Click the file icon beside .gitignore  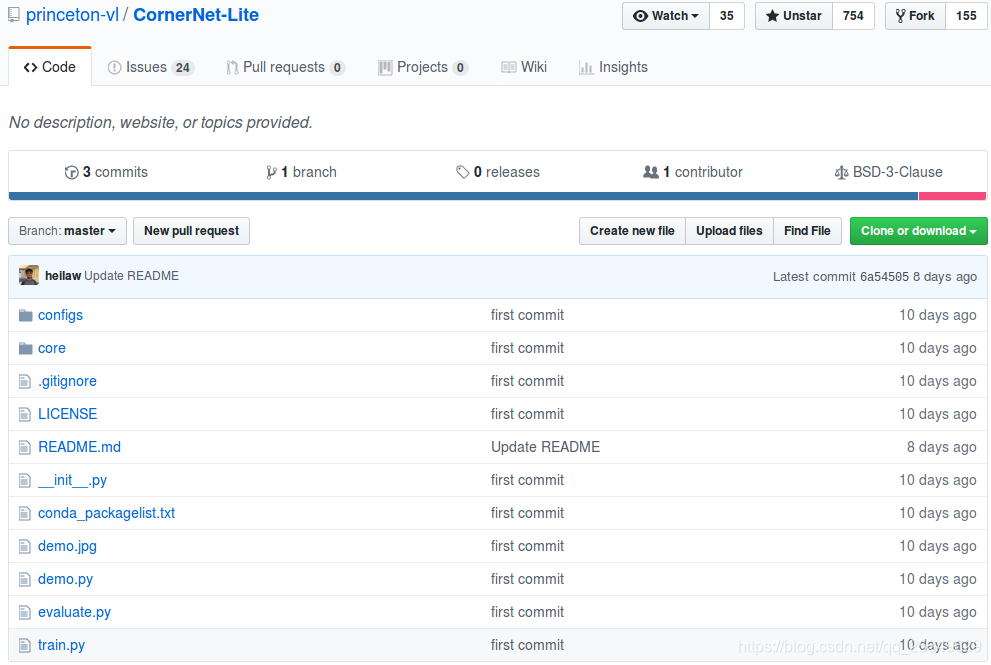pyautogui.click(x=25, y=381)
